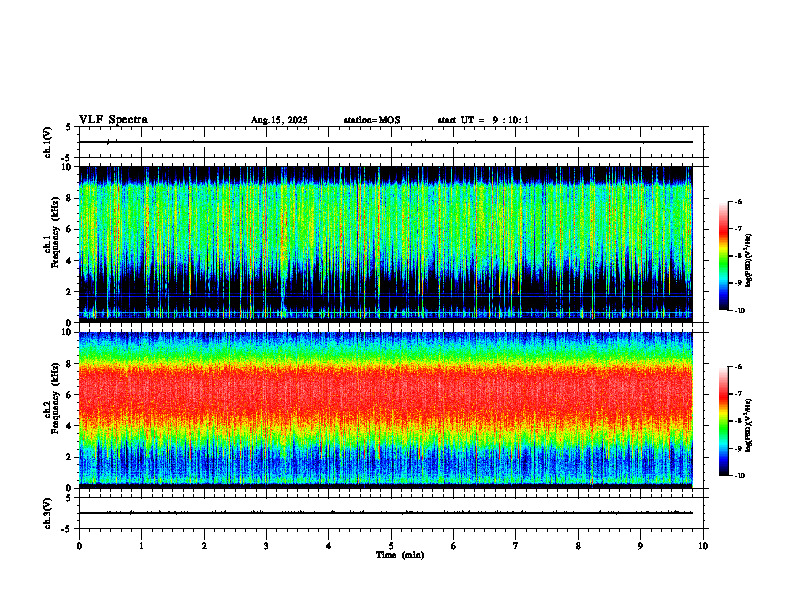
Task: Click the "5" tick on ch.3(V) axis
Action: [x=68, y=498]
